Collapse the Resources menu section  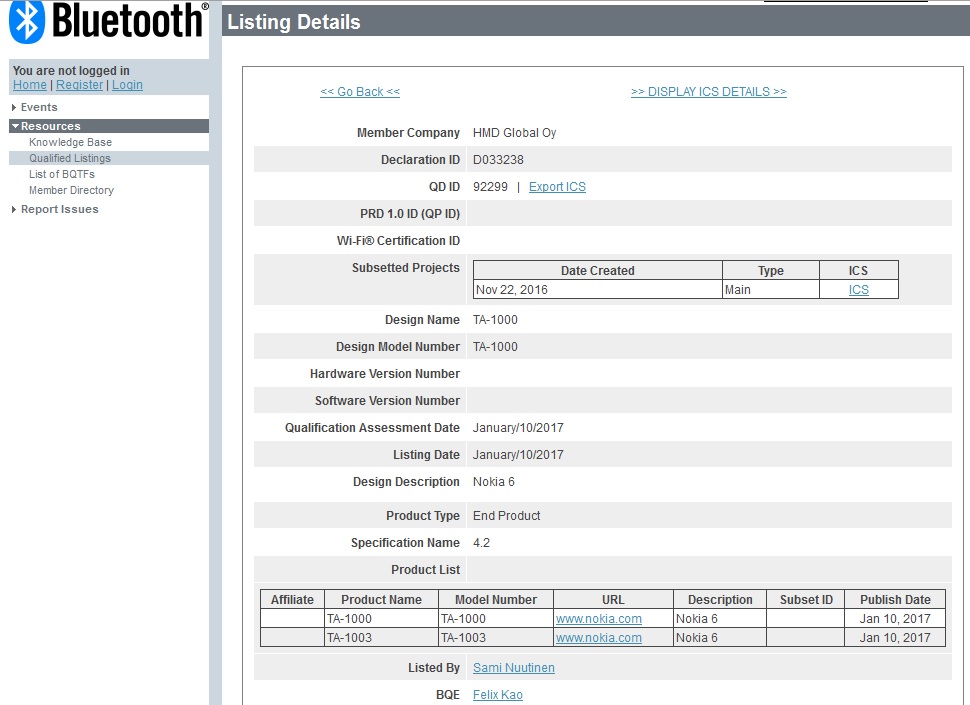(x=15, y=126)
